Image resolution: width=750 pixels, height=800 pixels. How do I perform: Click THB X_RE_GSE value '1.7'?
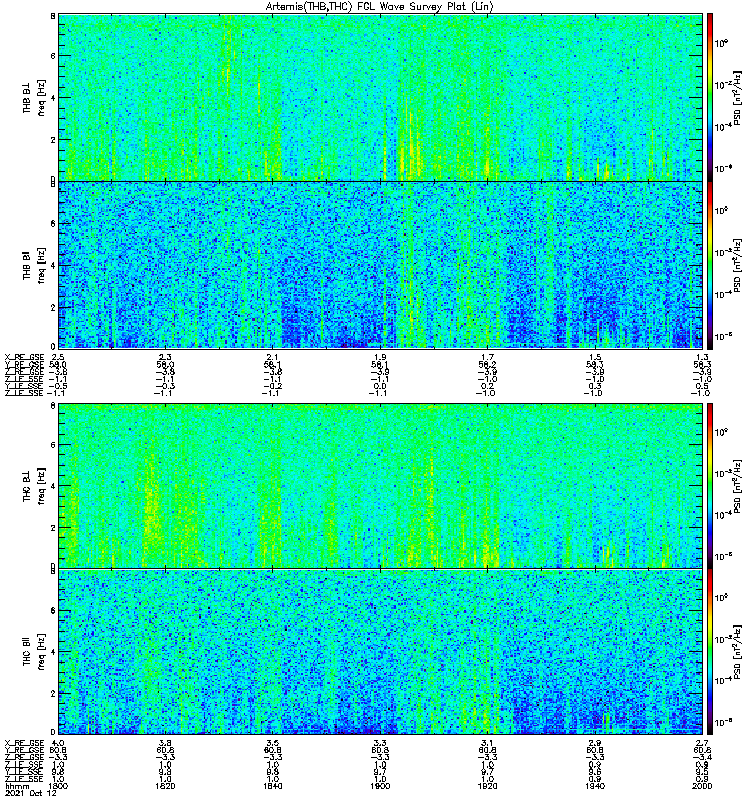487,357
